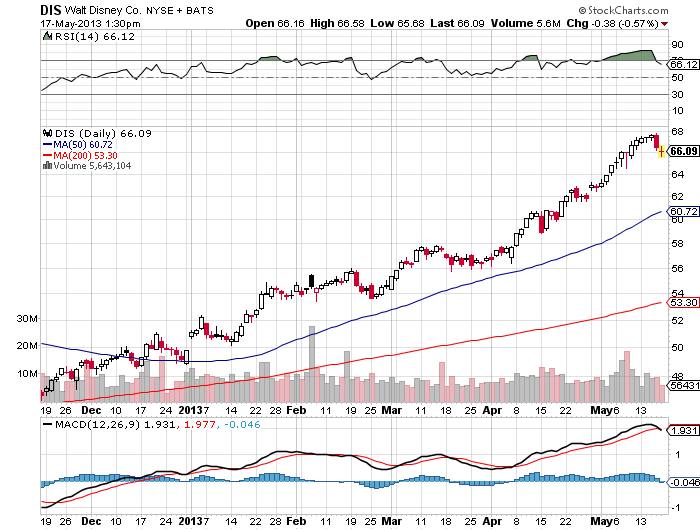Click the Chg -0.38 (-0.57%) value
Screen dimensions: 700x530
612,23
